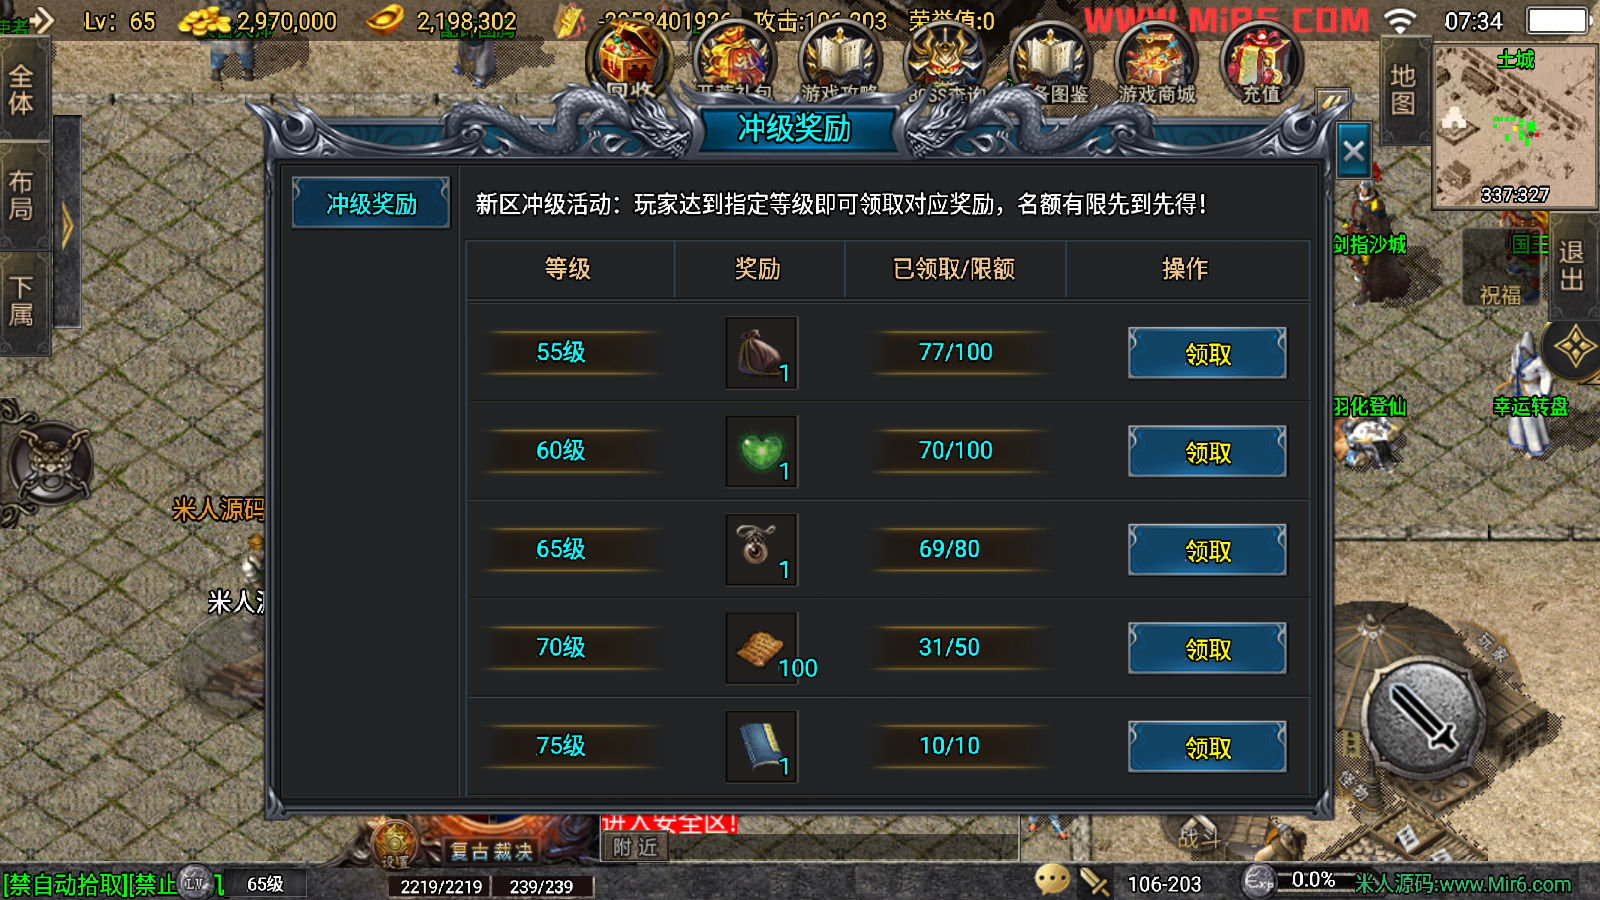
Task: Click the money bag reward item
Action: (x=761, y=353)
